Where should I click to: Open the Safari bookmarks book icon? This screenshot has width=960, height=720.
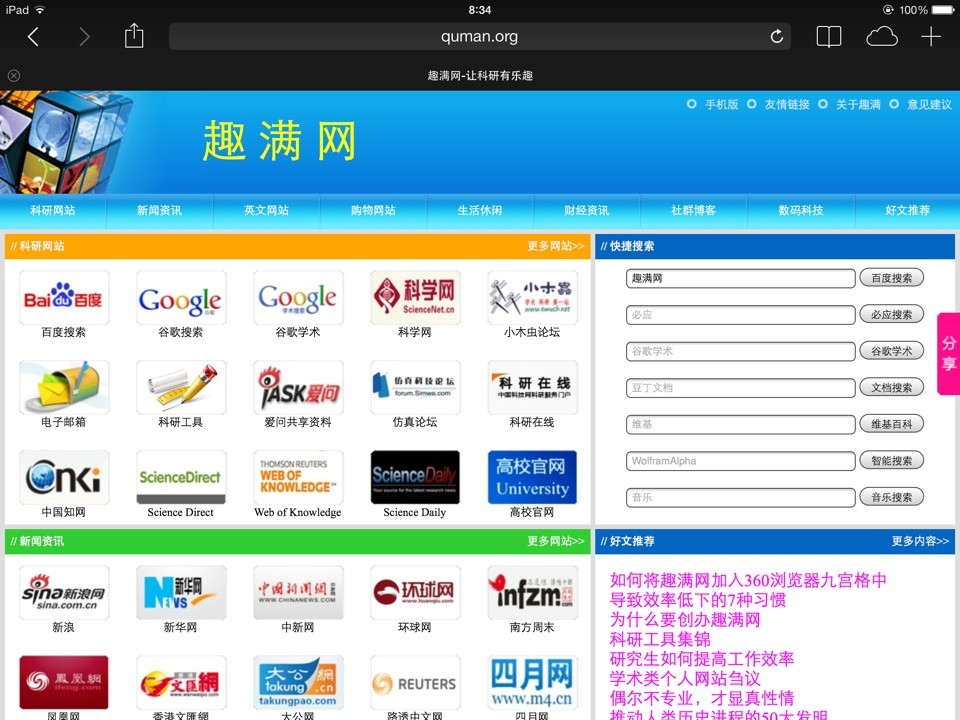(828, 37)
